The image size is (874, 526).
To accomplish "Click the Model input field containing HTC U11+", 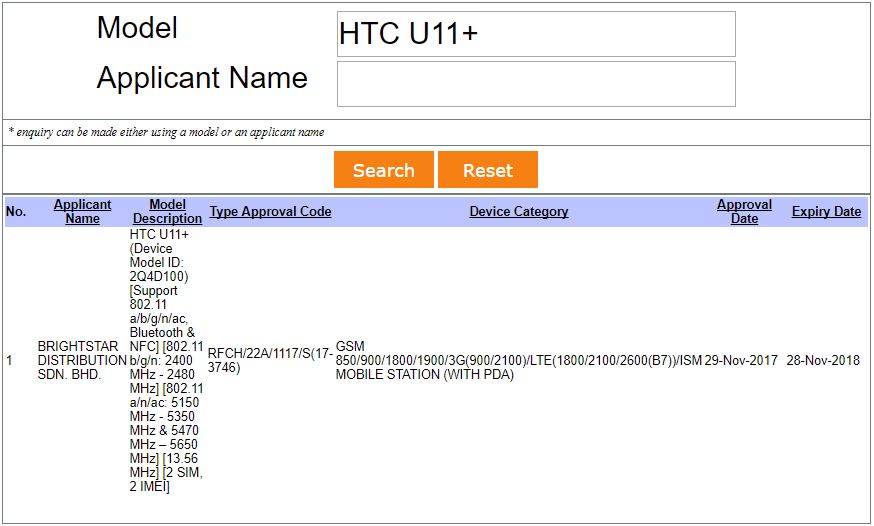I will tap(536, 34).
